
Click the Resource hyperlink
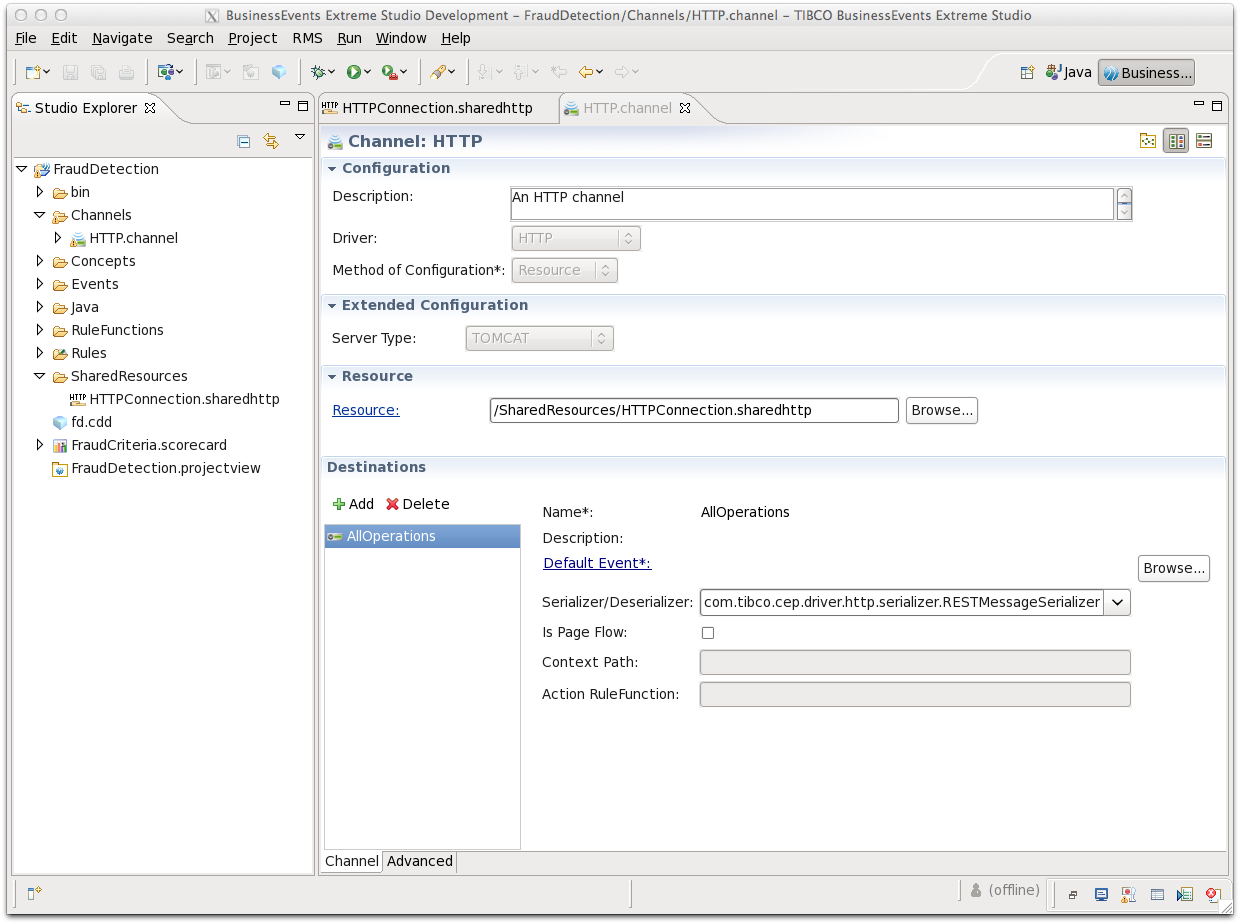click(366, 410)
